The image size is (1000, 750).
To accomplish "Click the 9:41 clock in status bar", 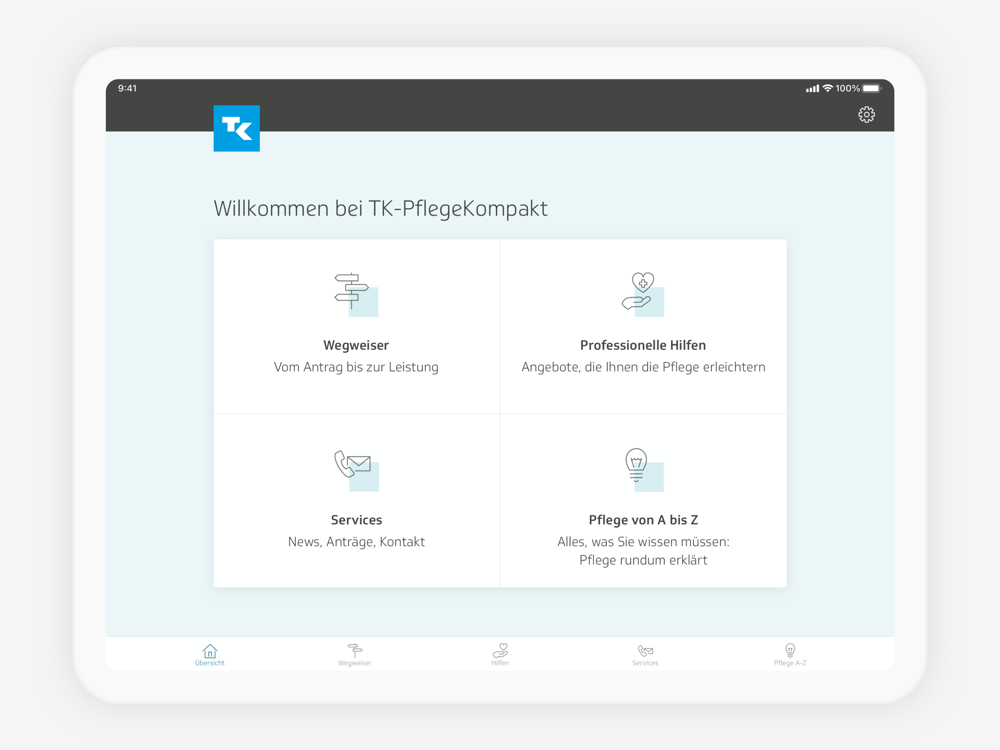I will 128,88.
